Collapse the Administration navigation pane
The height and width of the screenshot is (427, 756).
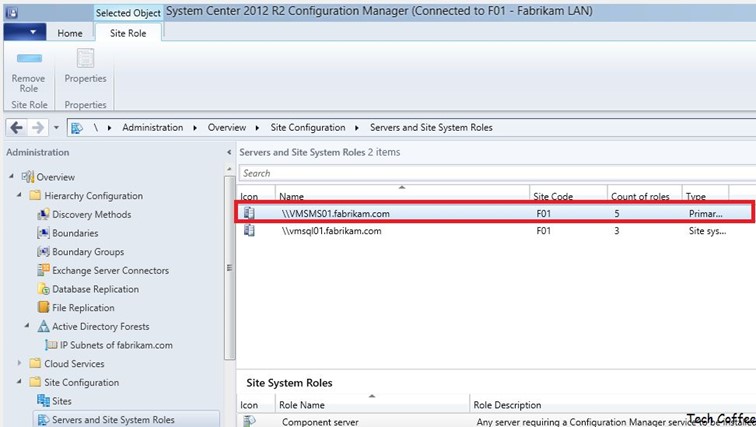[229, 152]
